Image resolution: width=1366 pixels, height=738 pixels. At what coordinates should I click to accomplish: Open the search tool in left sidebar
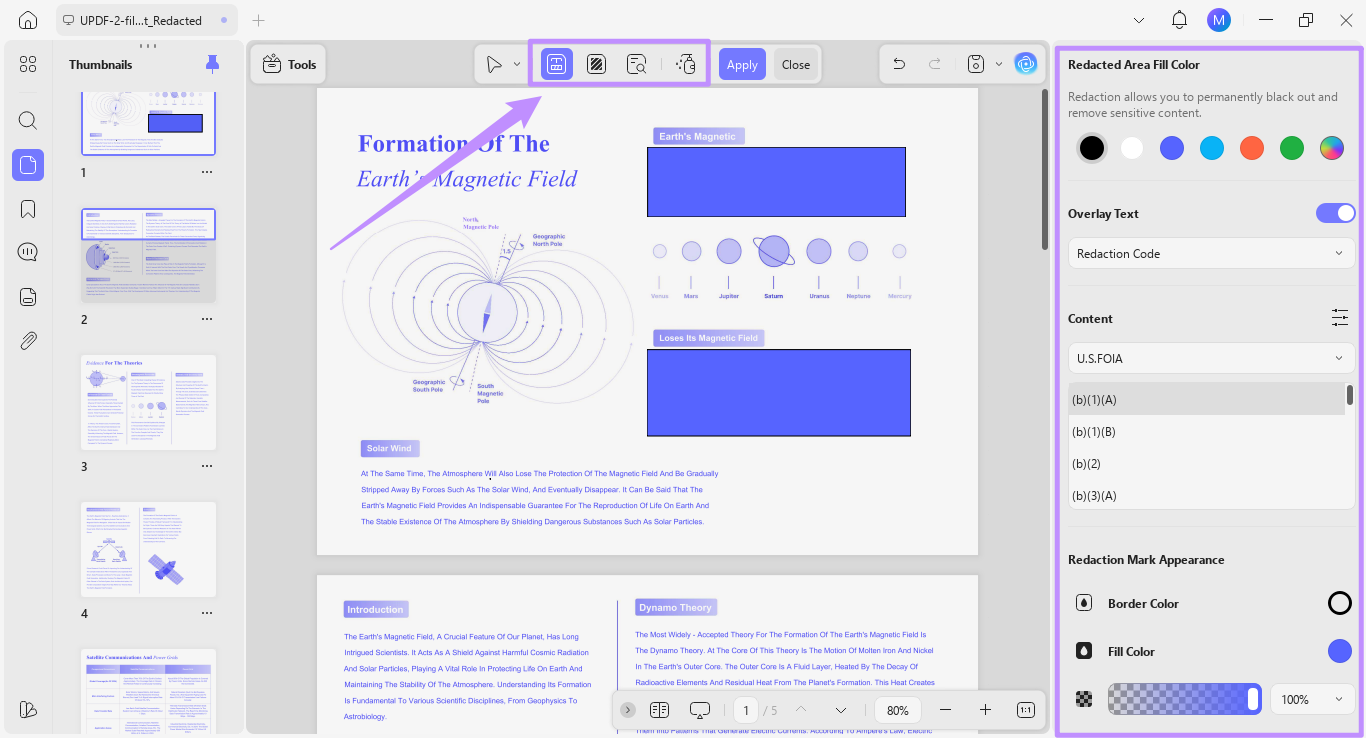28,121
